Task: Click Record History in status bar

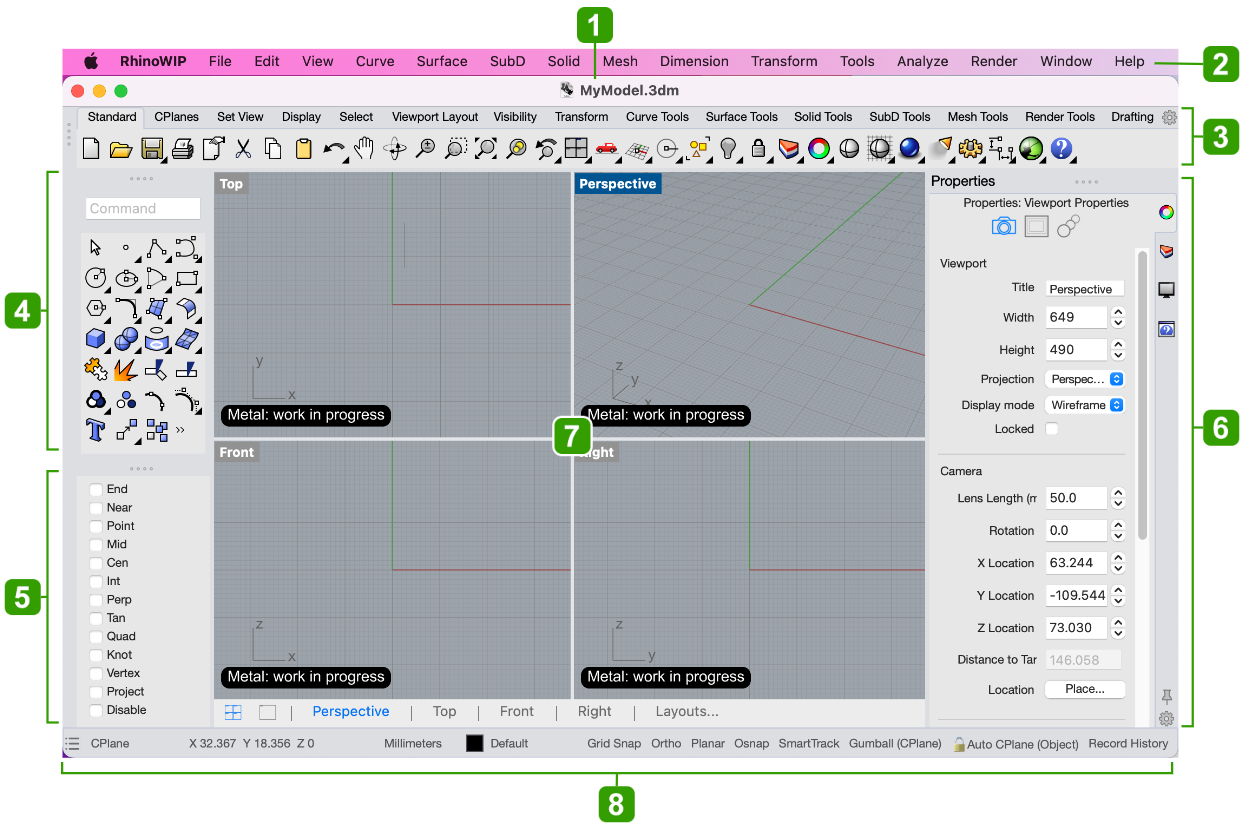Action: 1128,744
